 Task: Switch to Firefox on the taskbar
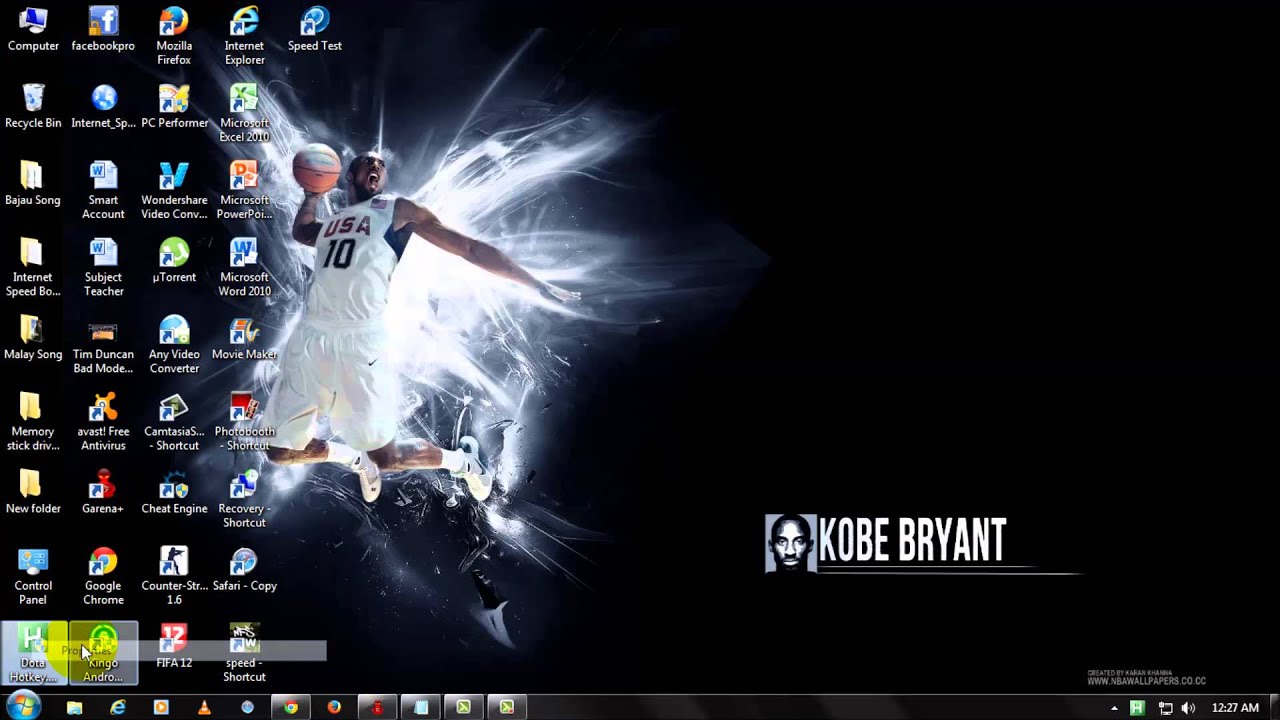tap(334, 707)
